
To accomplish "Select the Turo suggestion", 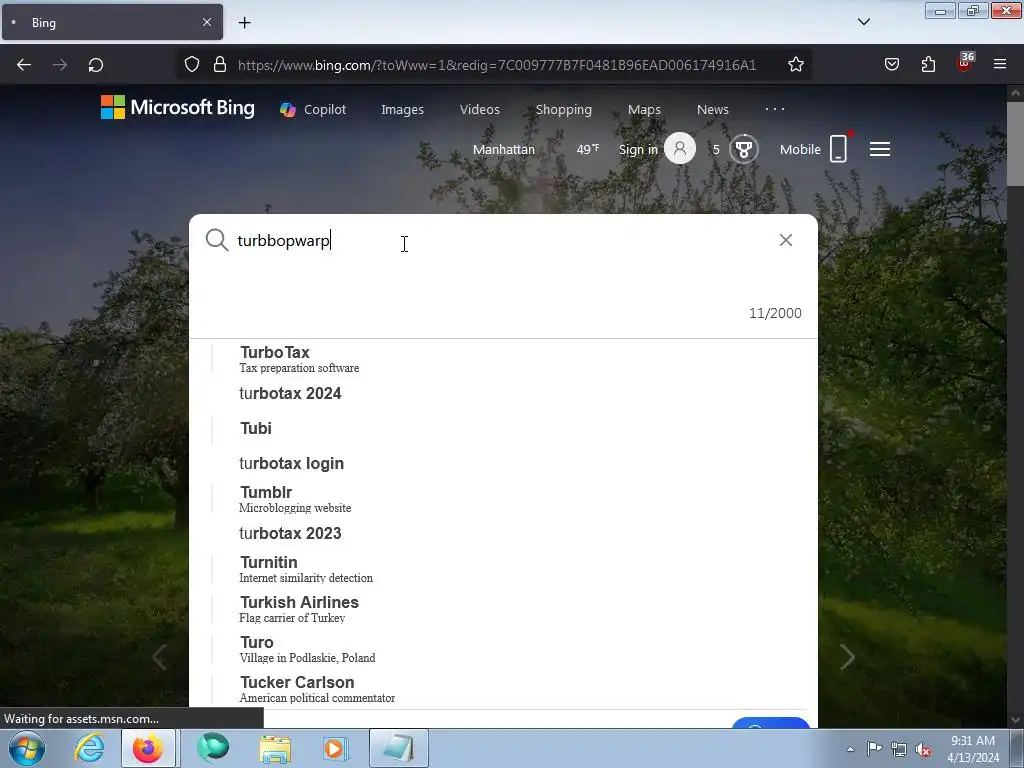I will click(x=503, y=648).
